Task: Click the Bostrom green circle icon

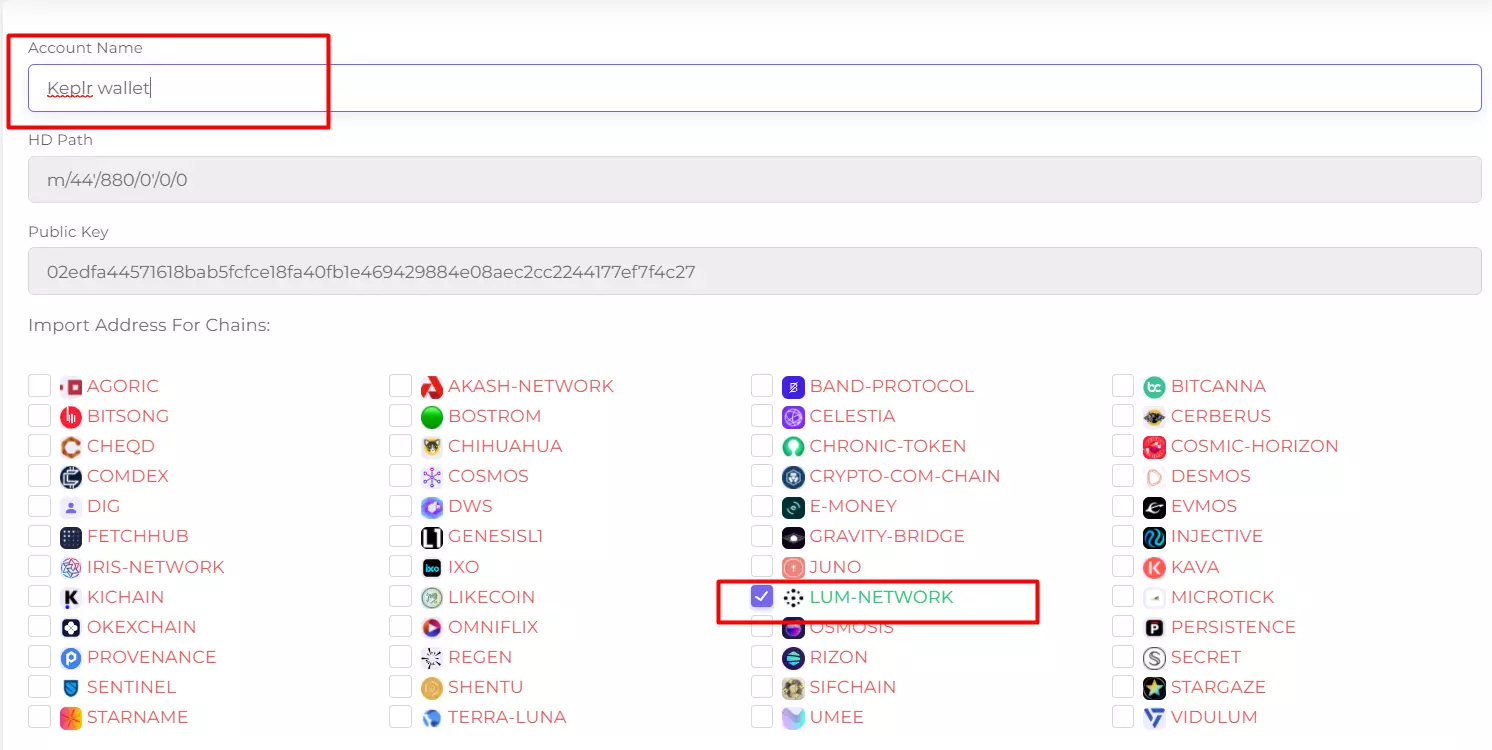Action: click(432, 417)
